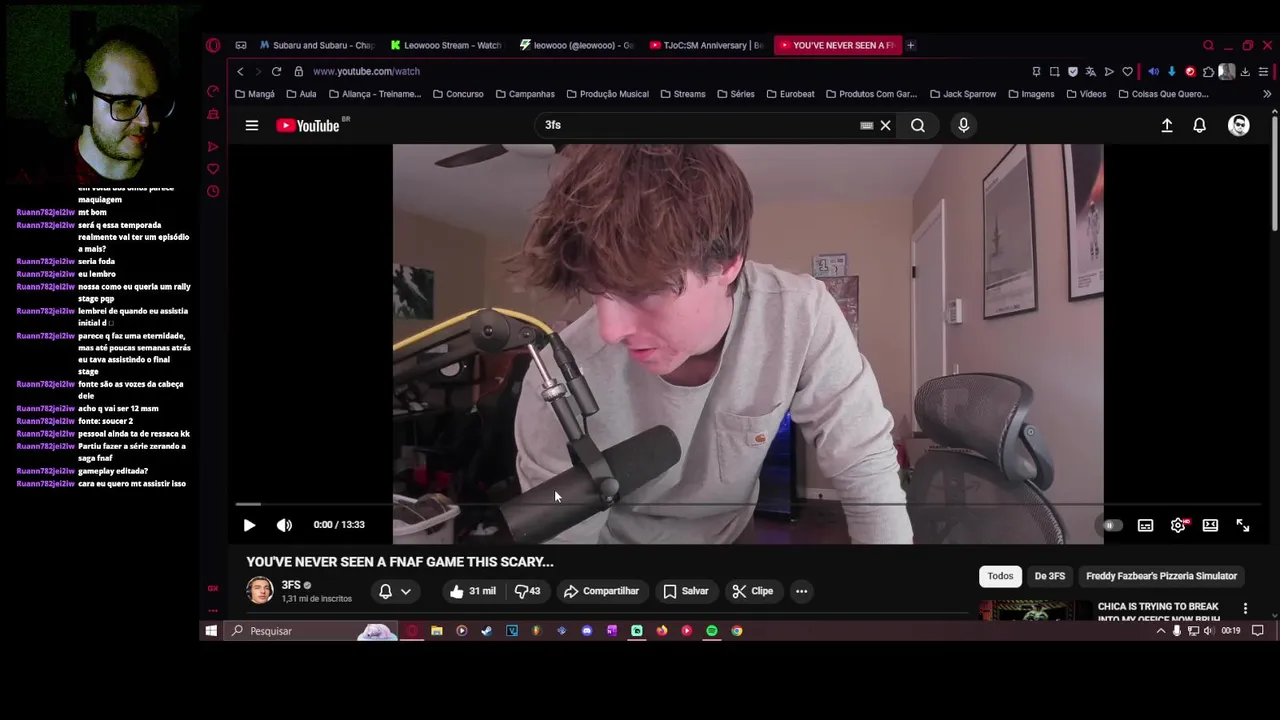Viewport: 1280px width, 720px height.
Task: Toggle video autoplay switch
Action: pyautogui.click(x=1112, y=525)
